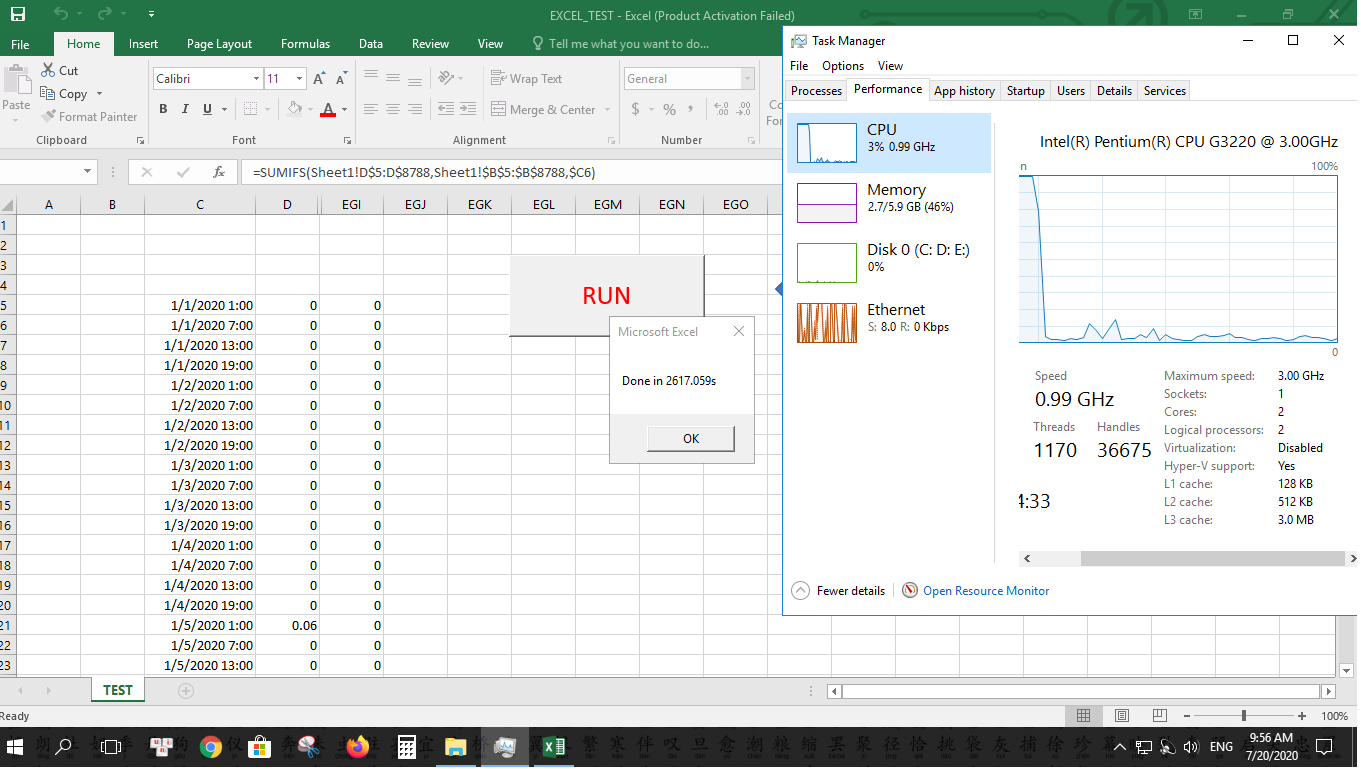Viewport: 1361px width, 769px height.
Task: Open the Windows Start menu
Action: coord(16,746)
